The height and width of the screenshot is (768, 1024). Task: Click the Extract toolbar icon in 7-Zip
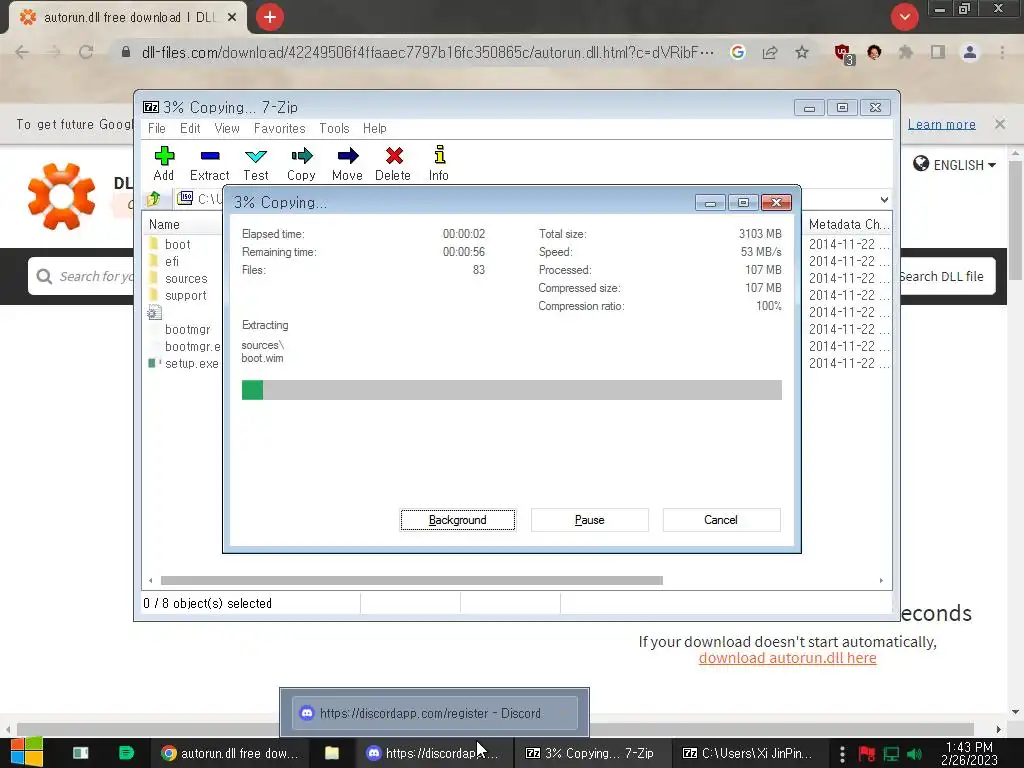210,163
